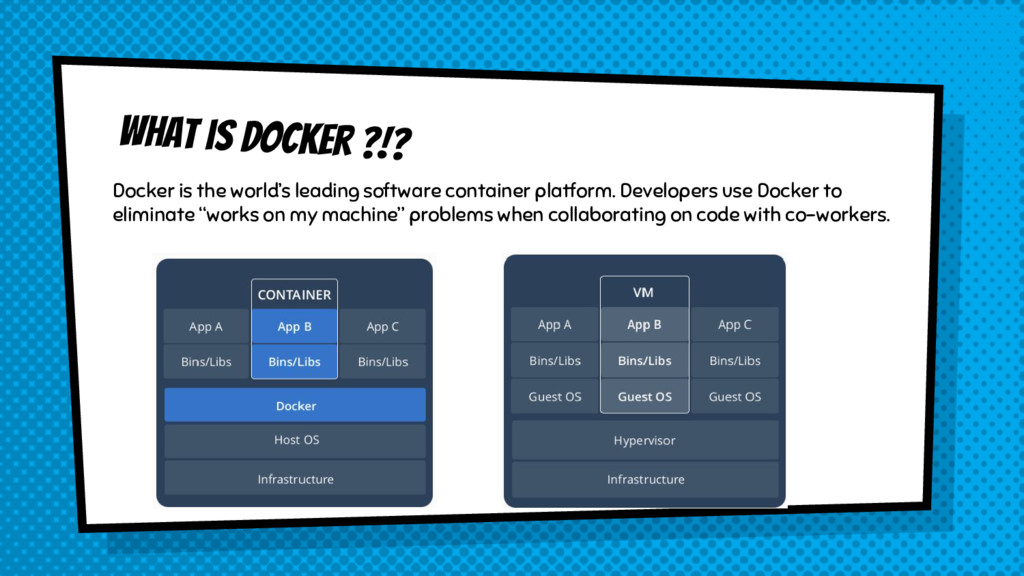The height and width of the screenshot is (576, 1024).
Task: Click the "WHAT IS DOCKER ?!?" title
Action: [x=265, y=136]
